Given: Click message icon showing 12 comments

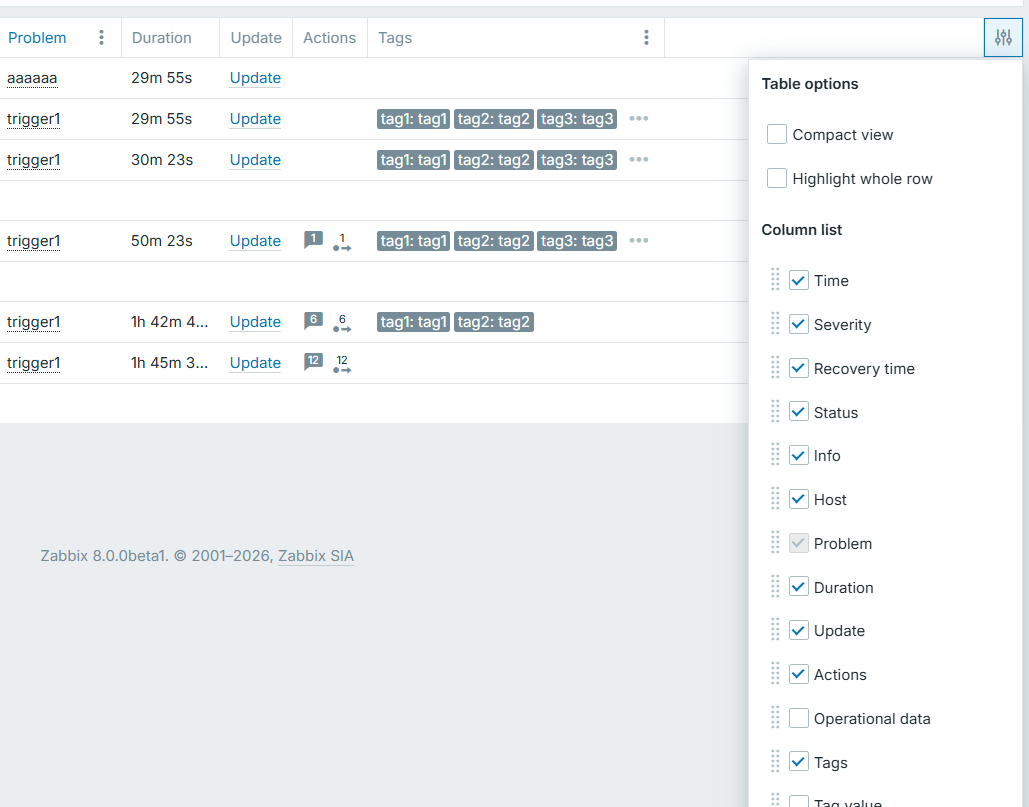Looking at the screenshot, I should pos(313,362).
